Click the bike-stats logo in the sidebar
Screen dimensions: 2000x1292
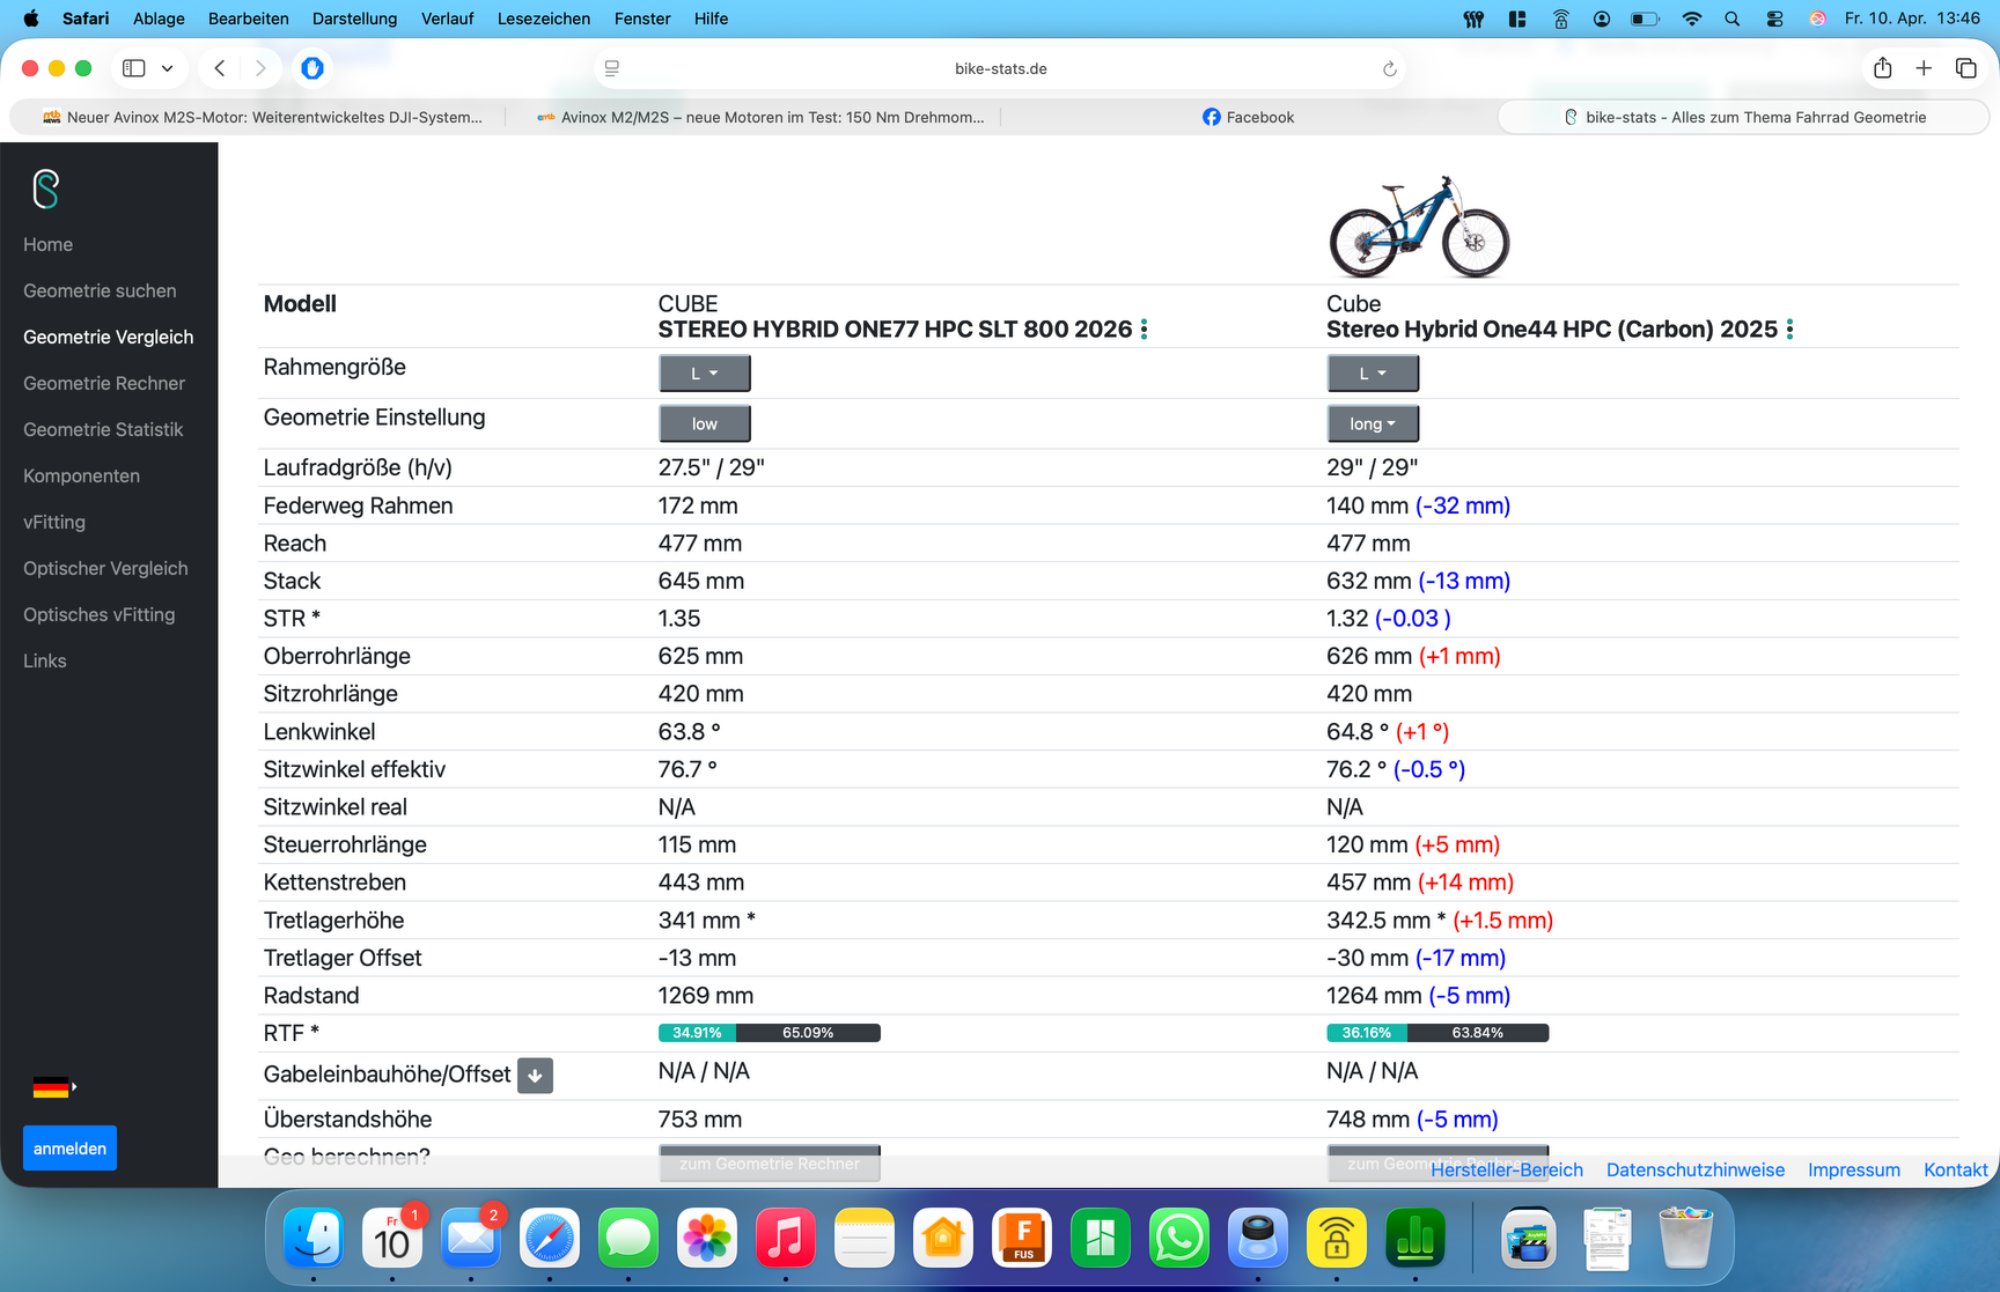(x=46, y=189)
